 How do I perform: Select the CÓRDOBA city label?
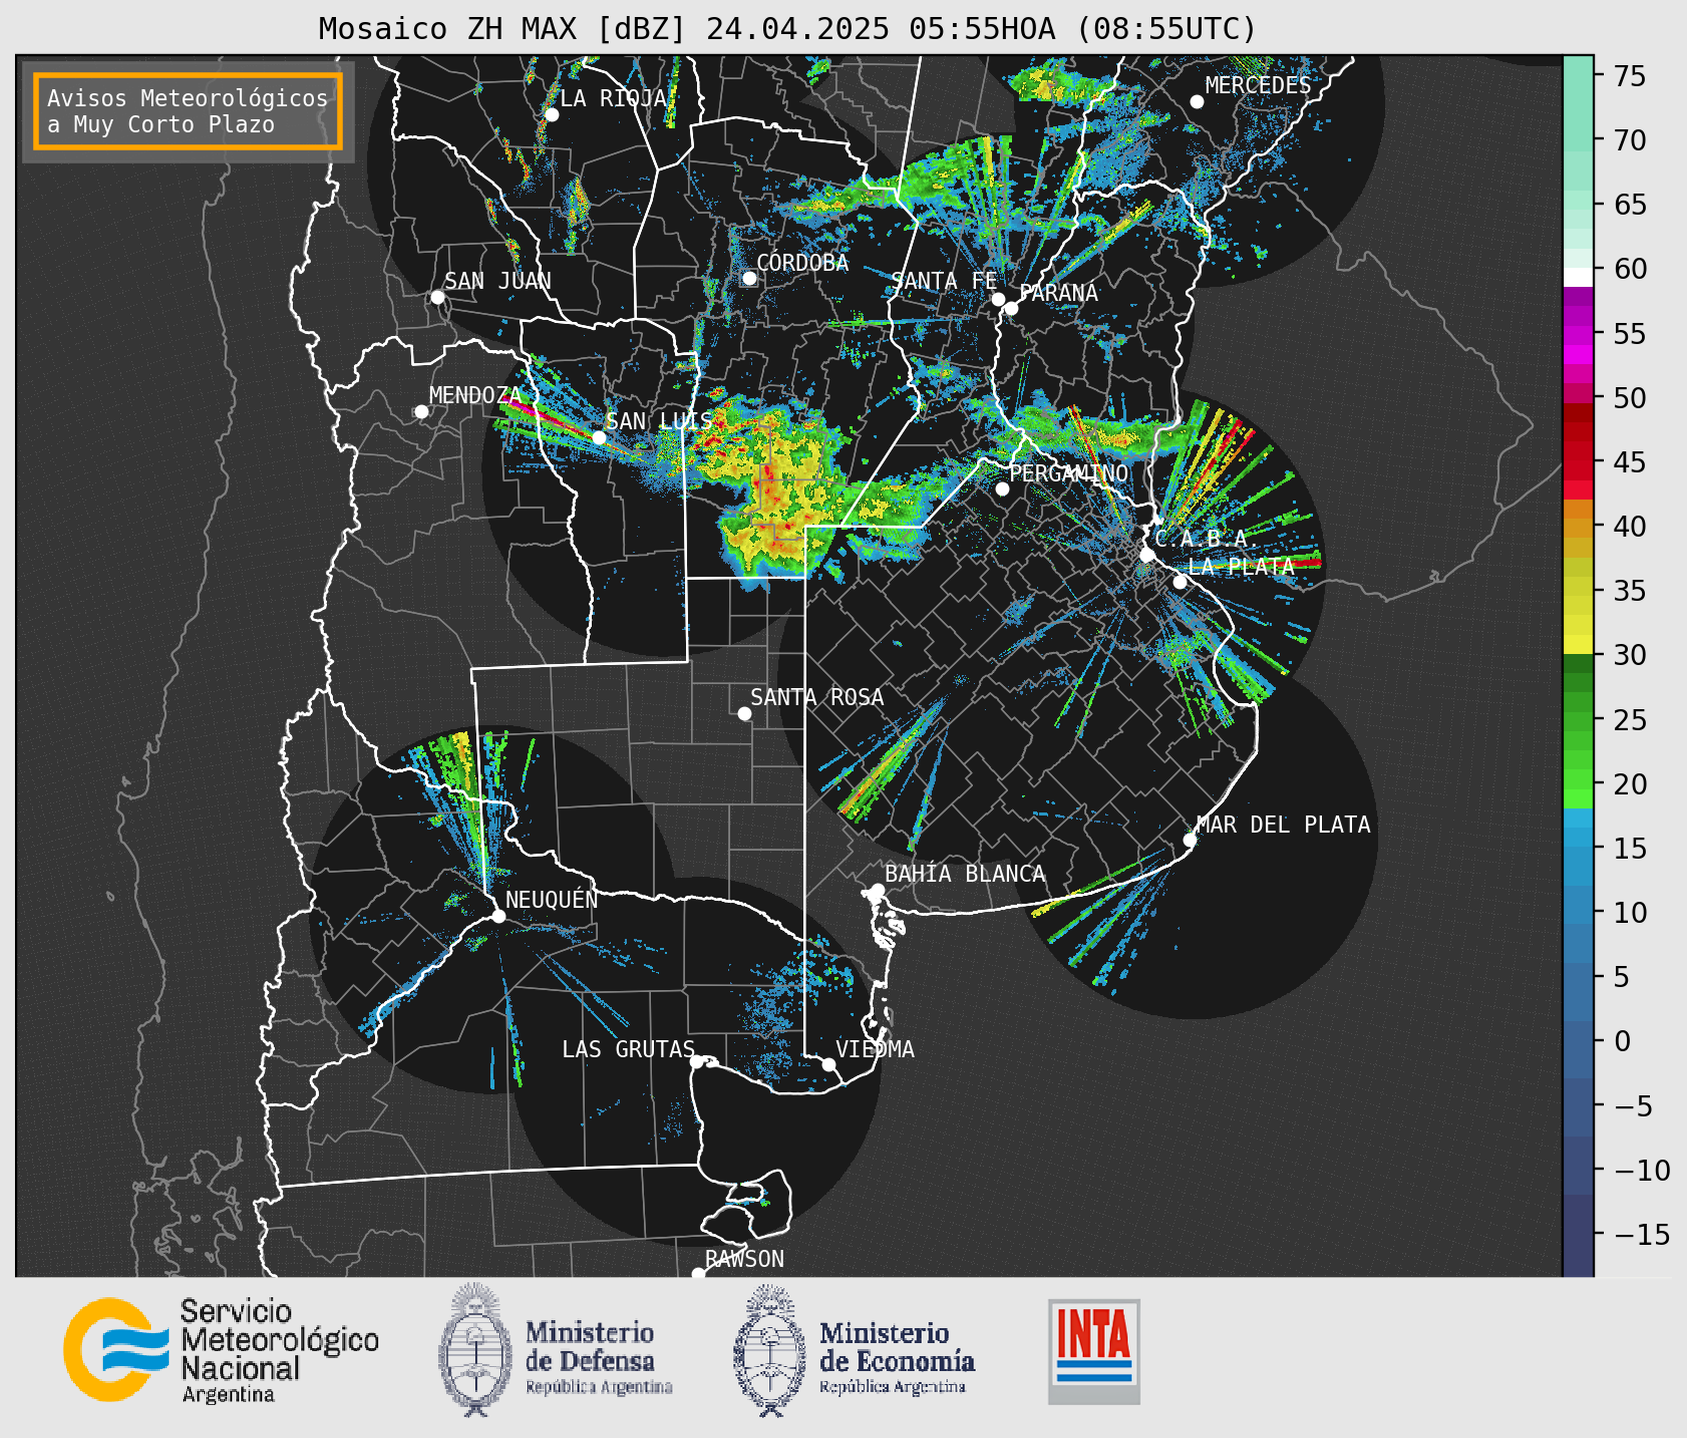tap(802, 262)
